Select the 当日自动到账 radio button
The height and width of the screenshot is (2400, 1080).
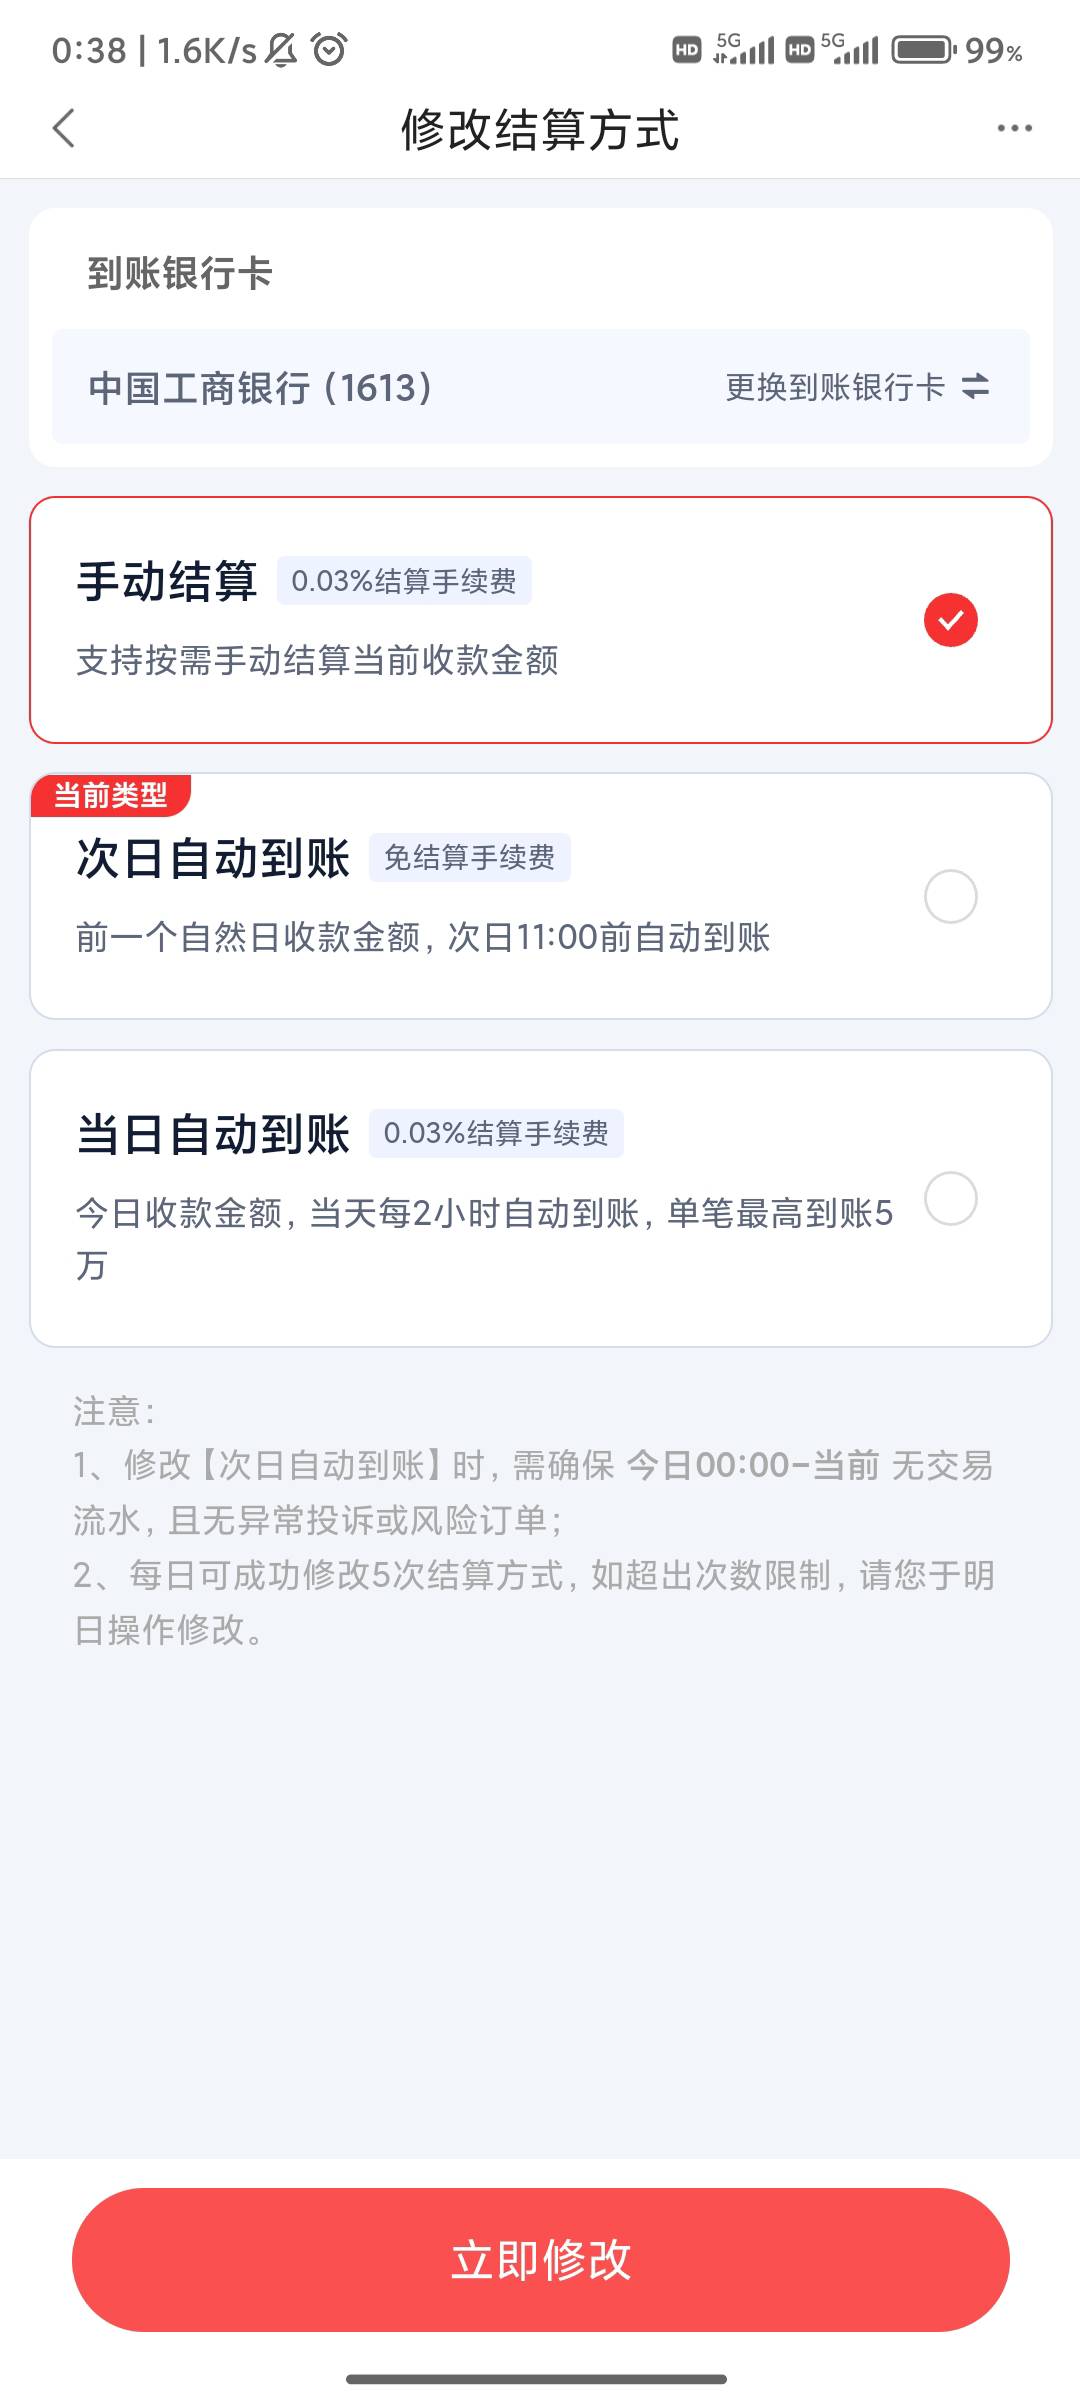[950, 1198]
